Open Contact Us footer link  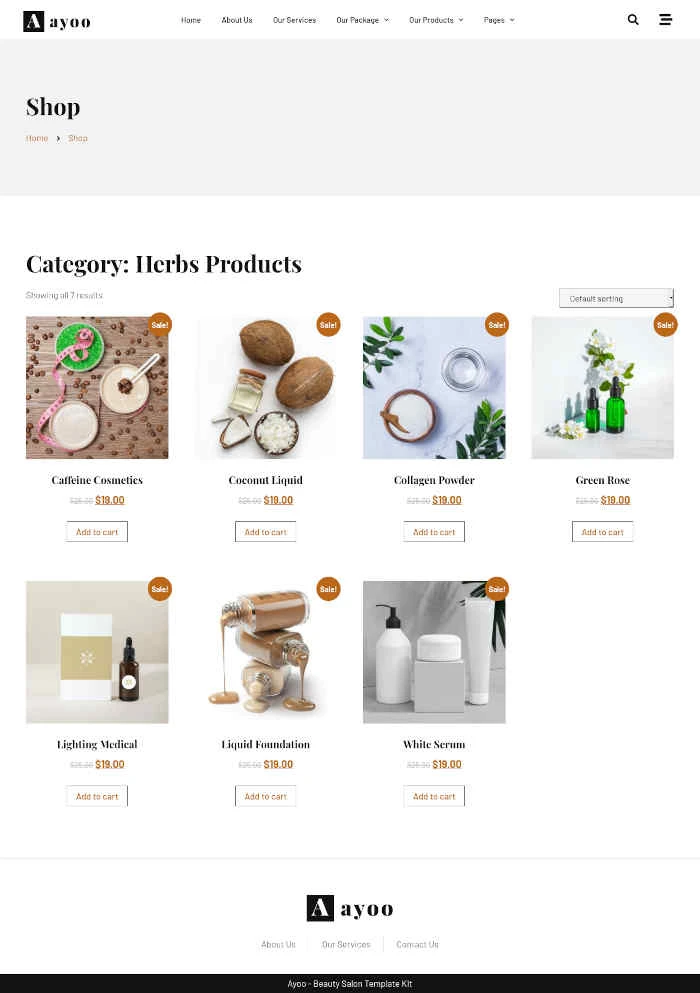417,944
